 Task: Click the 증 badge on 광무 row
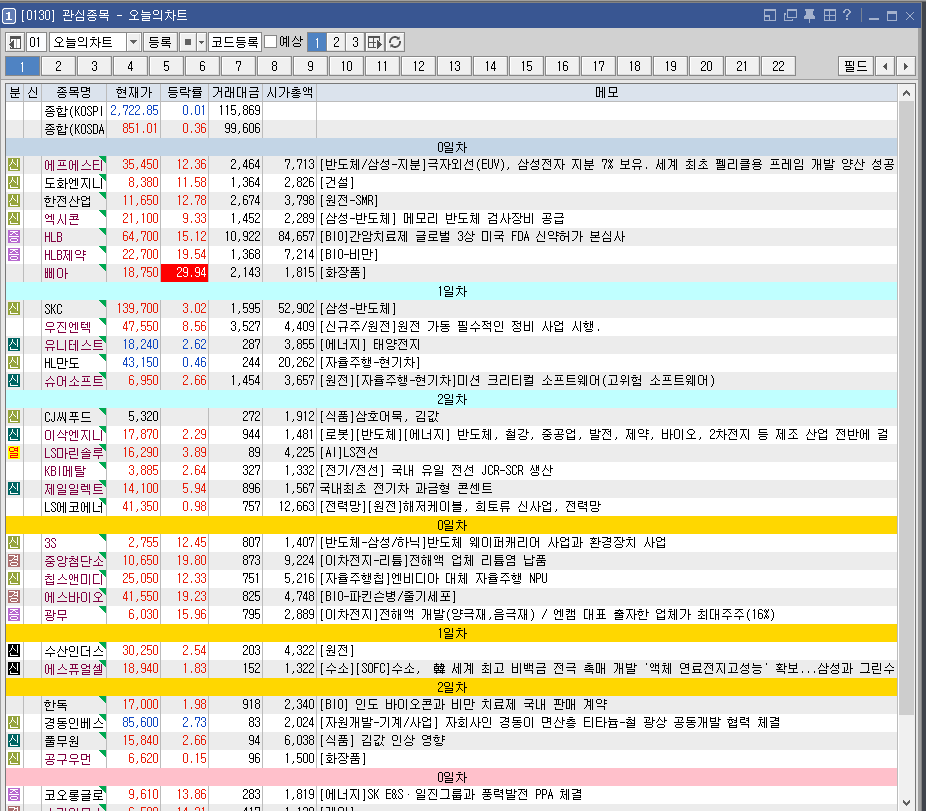(14, 614)
